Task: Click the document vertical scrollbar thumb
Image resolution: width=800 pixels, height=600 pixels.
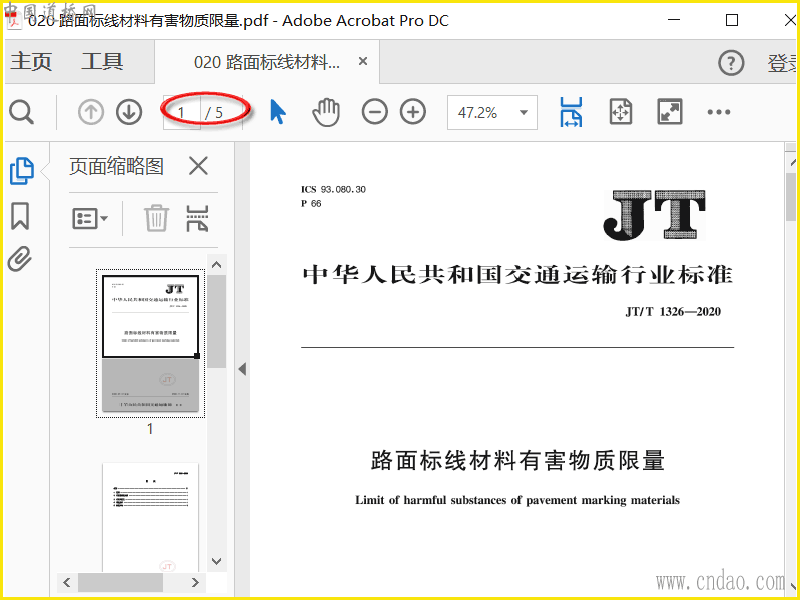Action: tap(791, 197)
